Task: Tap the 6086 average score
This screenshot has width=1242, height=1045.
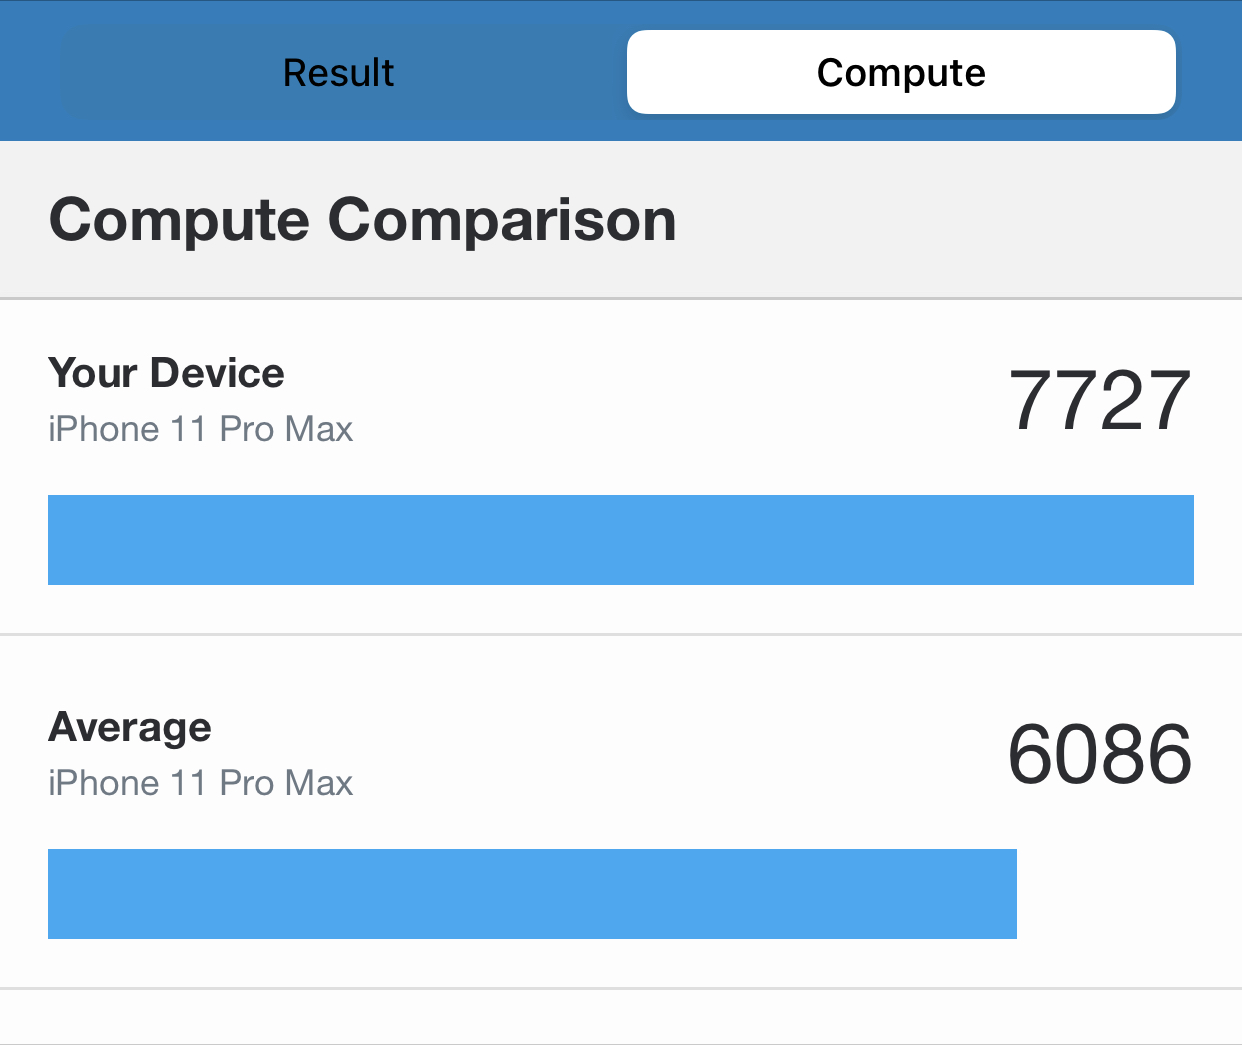Action: click(x=1099, y=755)
